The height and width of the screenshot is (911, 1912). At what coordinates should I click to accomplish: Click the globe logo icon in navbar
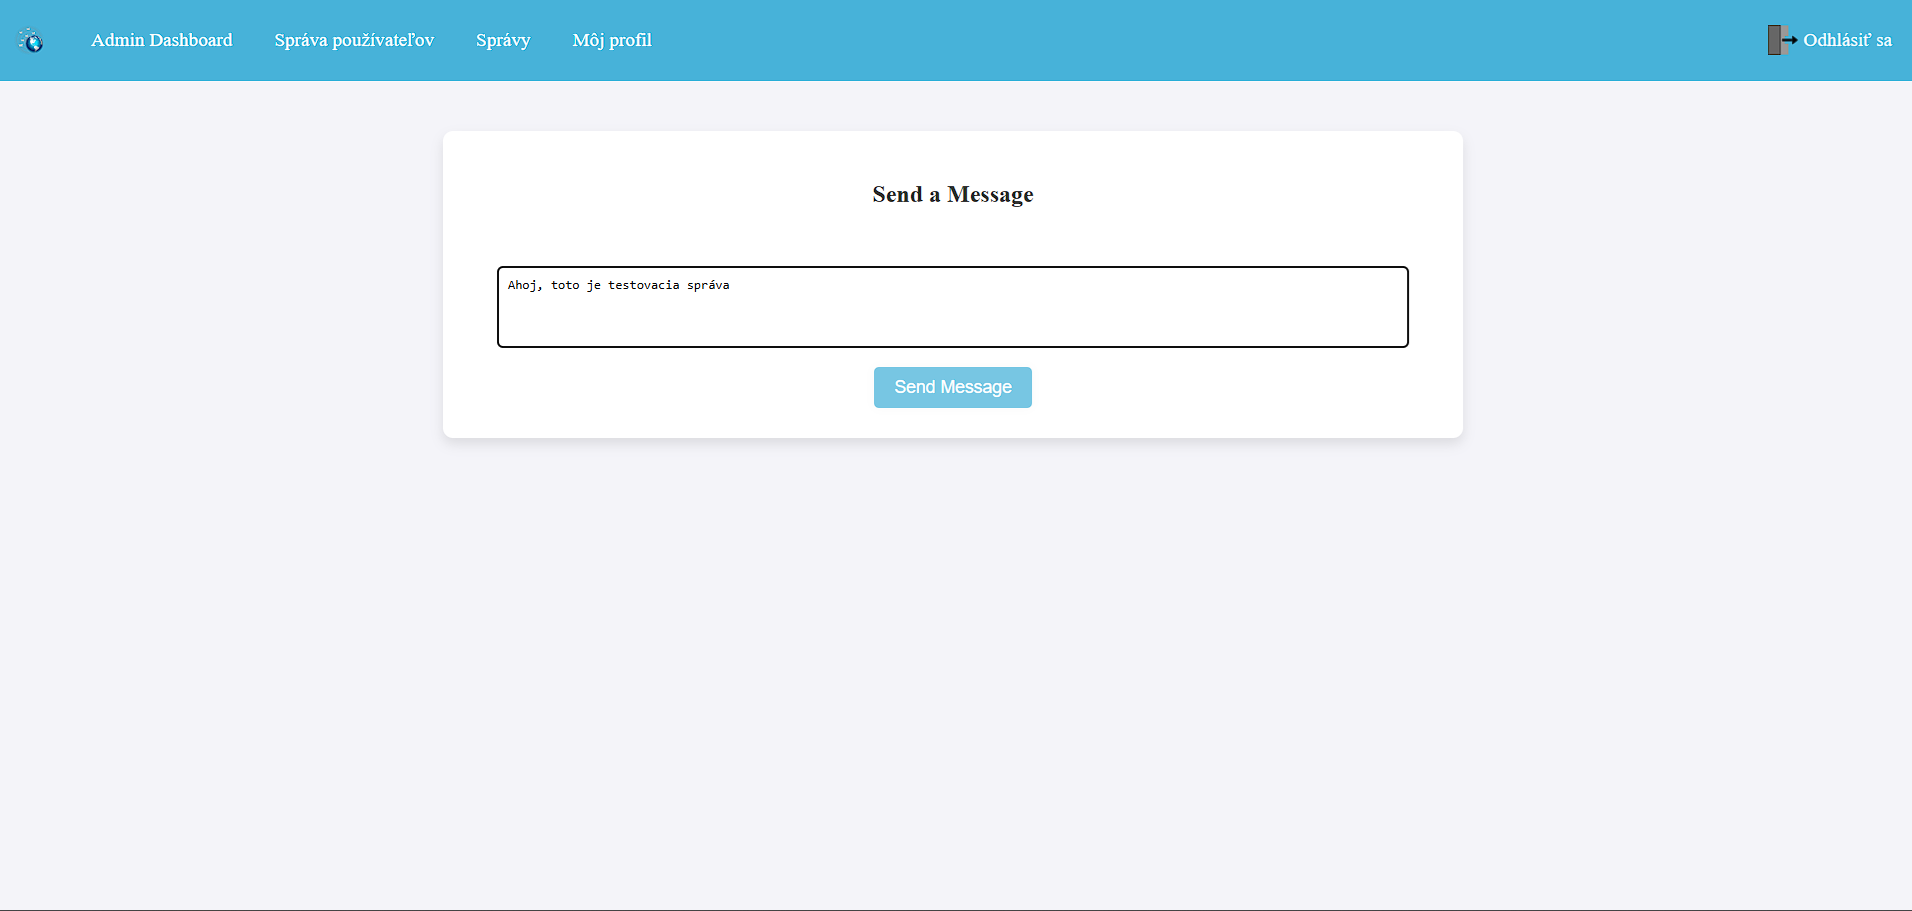(31, 40)
